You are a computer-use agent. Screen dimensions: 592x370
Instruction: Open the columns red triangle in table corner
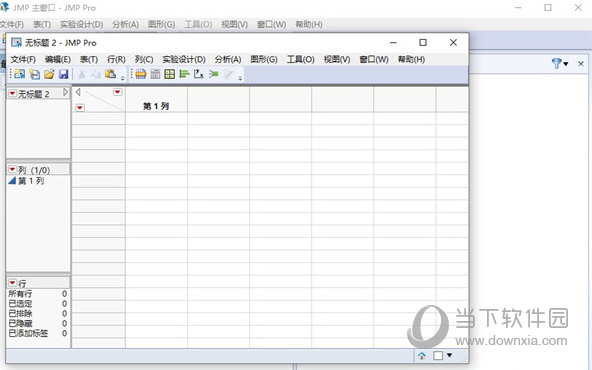pyautogui.click(x=117, y=92)
